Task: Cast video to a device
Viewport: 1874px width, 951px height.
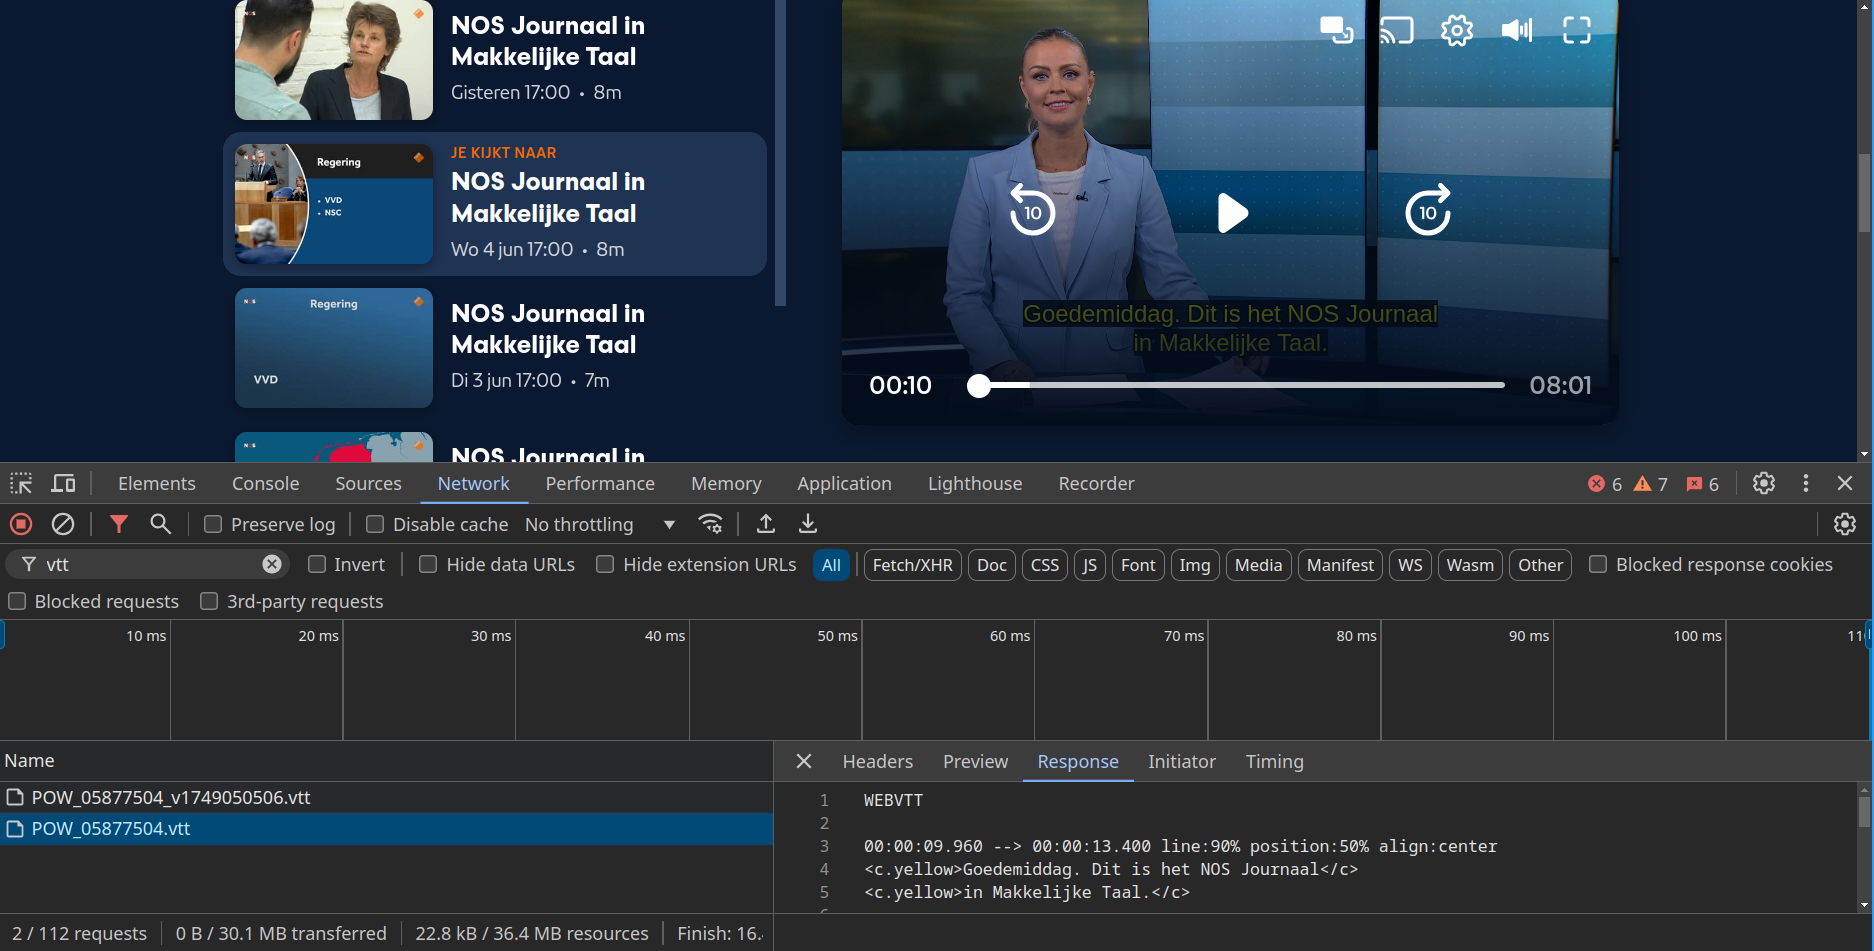Action: tap(1396, 30)
